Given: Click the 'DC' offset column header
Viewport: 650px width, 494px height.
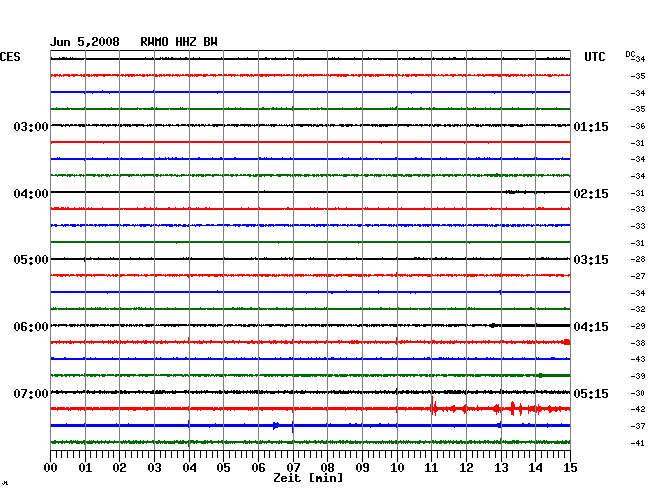Looking at the screenshot, I should pos(630,54).
